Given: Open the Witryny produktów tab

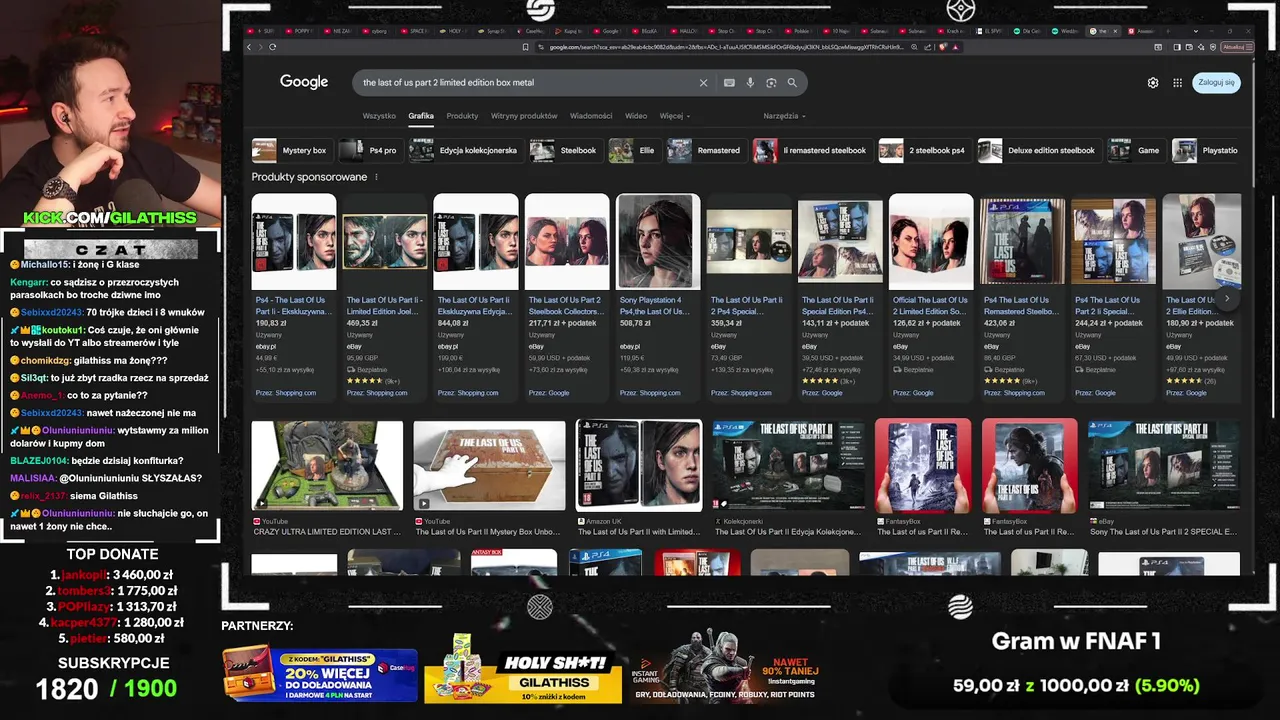Looking at the screenshot, I should point(524,116).
